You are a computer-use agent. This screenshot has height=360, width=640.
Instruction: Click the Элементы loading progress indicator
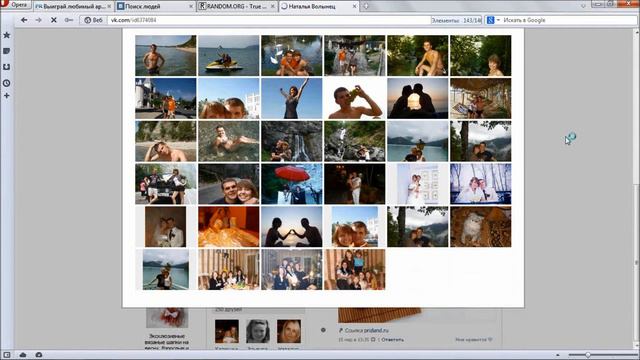456,20
